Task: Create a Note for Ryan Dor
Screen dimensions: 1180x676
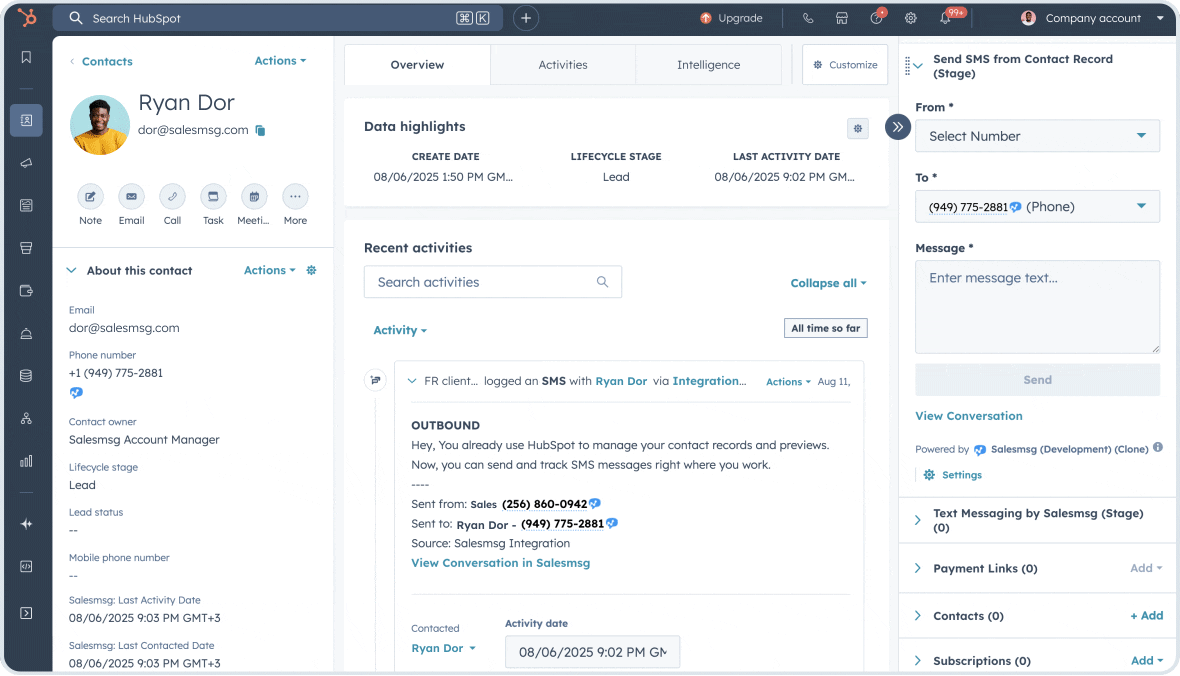Action: pos(90,196)
